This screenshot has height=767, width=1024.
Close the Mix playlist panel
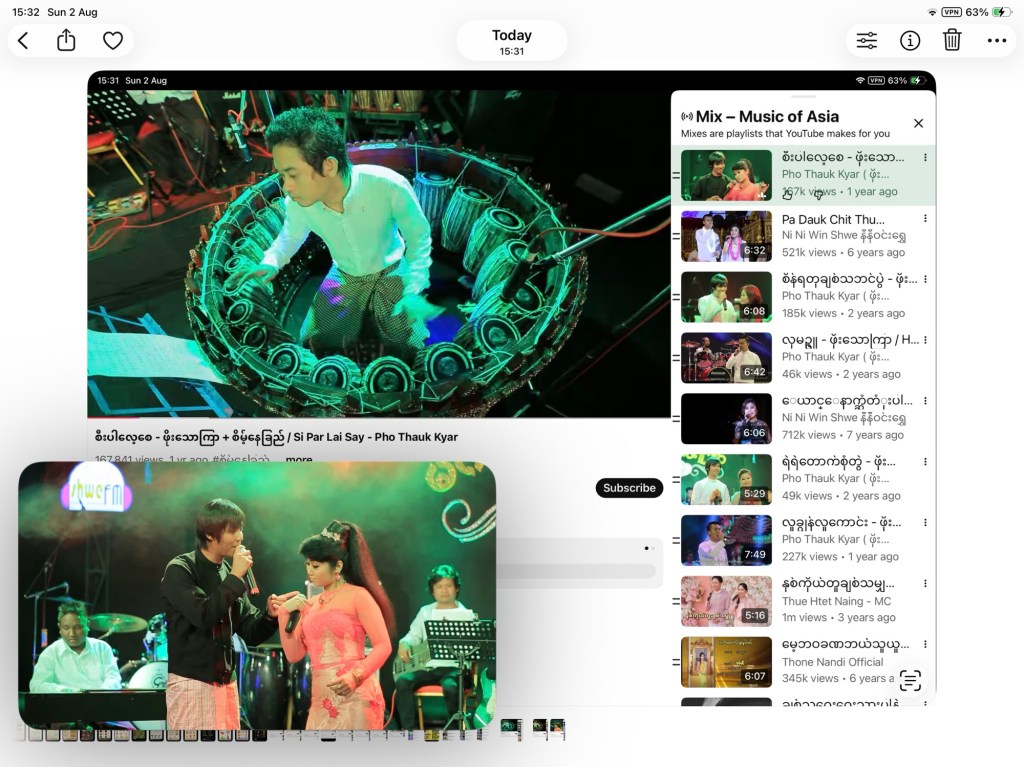pyautogui.click(x=918, y=123)
